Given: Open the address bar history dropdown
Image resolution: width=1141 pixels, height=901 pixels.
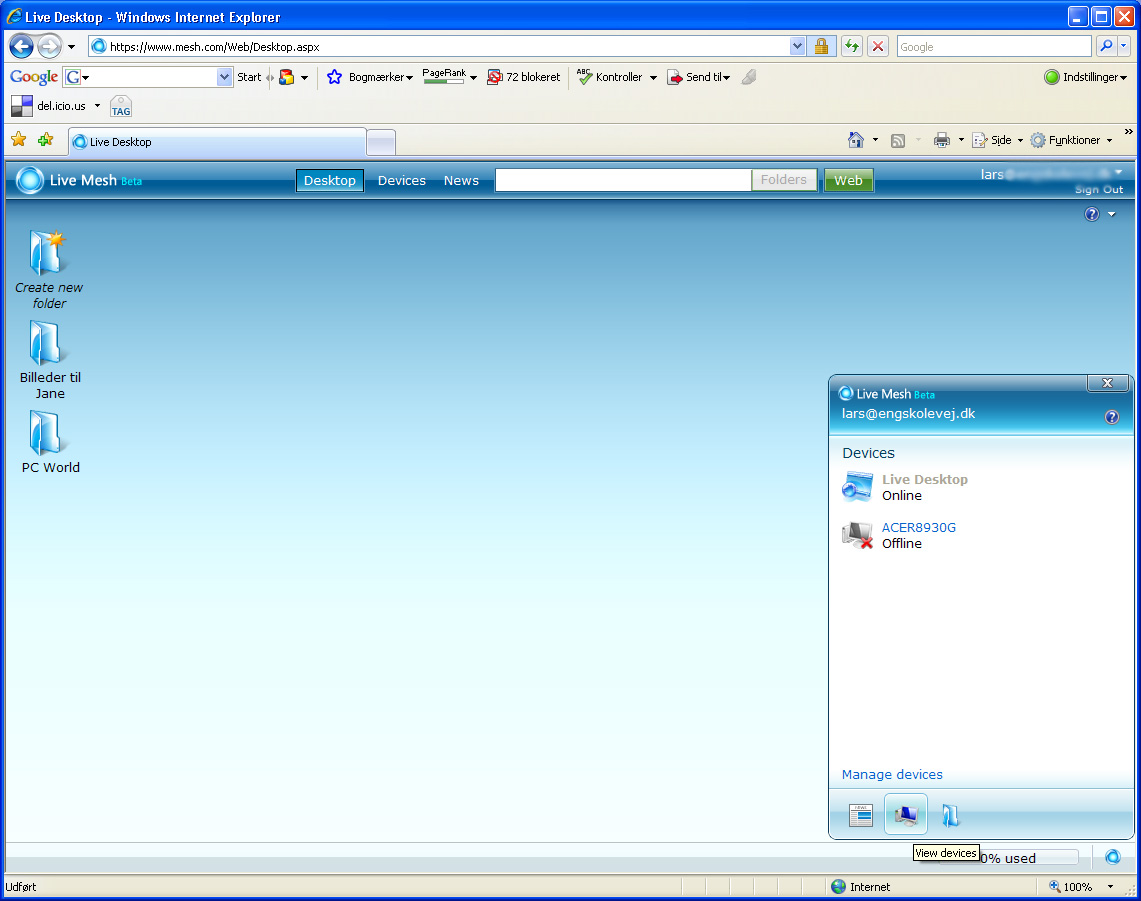Looking at the screenshot, I should 798,47.
